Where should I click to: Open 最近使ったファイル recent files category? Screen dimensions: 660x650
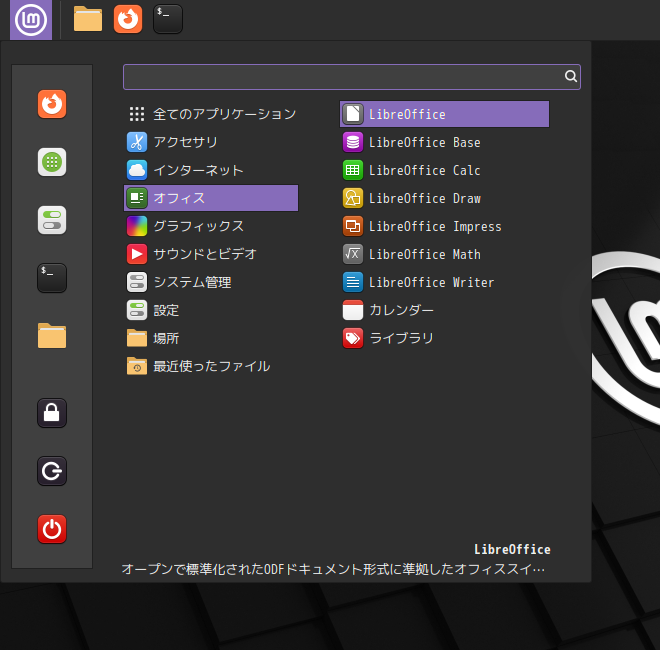211,366
